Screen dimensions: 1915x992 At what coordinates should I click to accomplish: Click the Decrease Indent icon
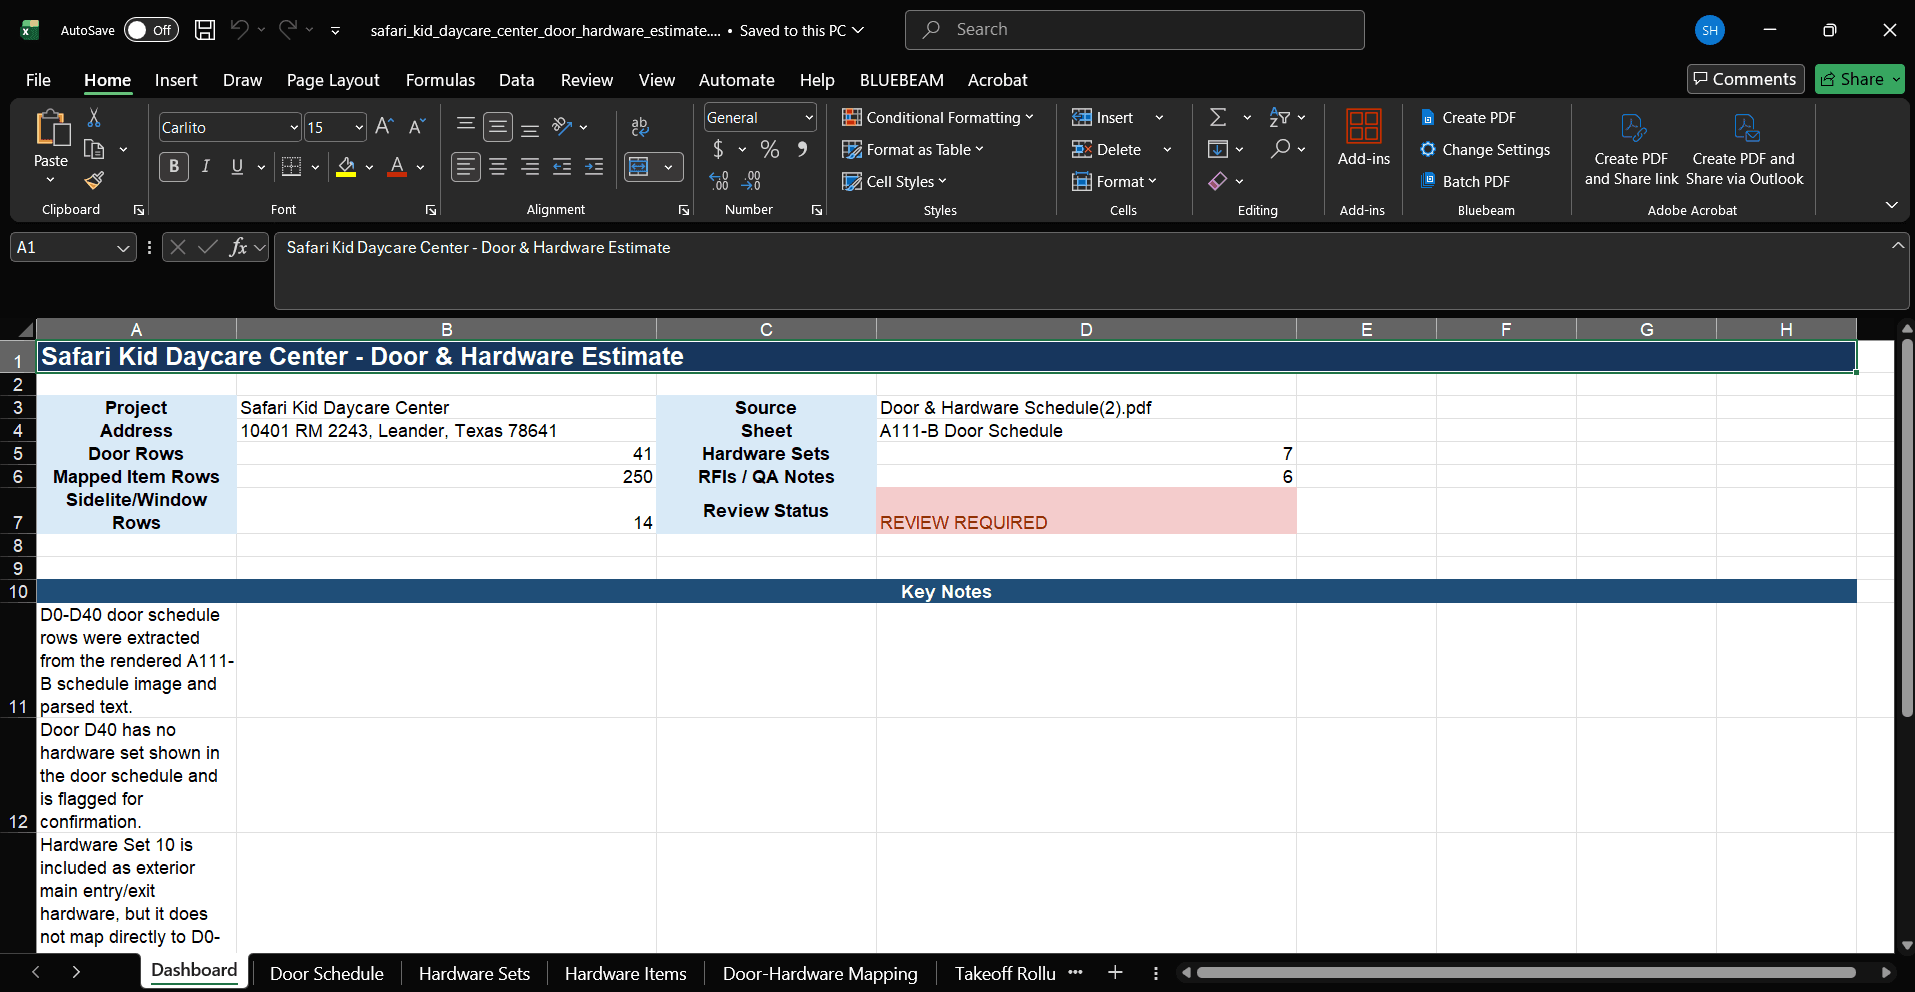[x=562, y=167]
